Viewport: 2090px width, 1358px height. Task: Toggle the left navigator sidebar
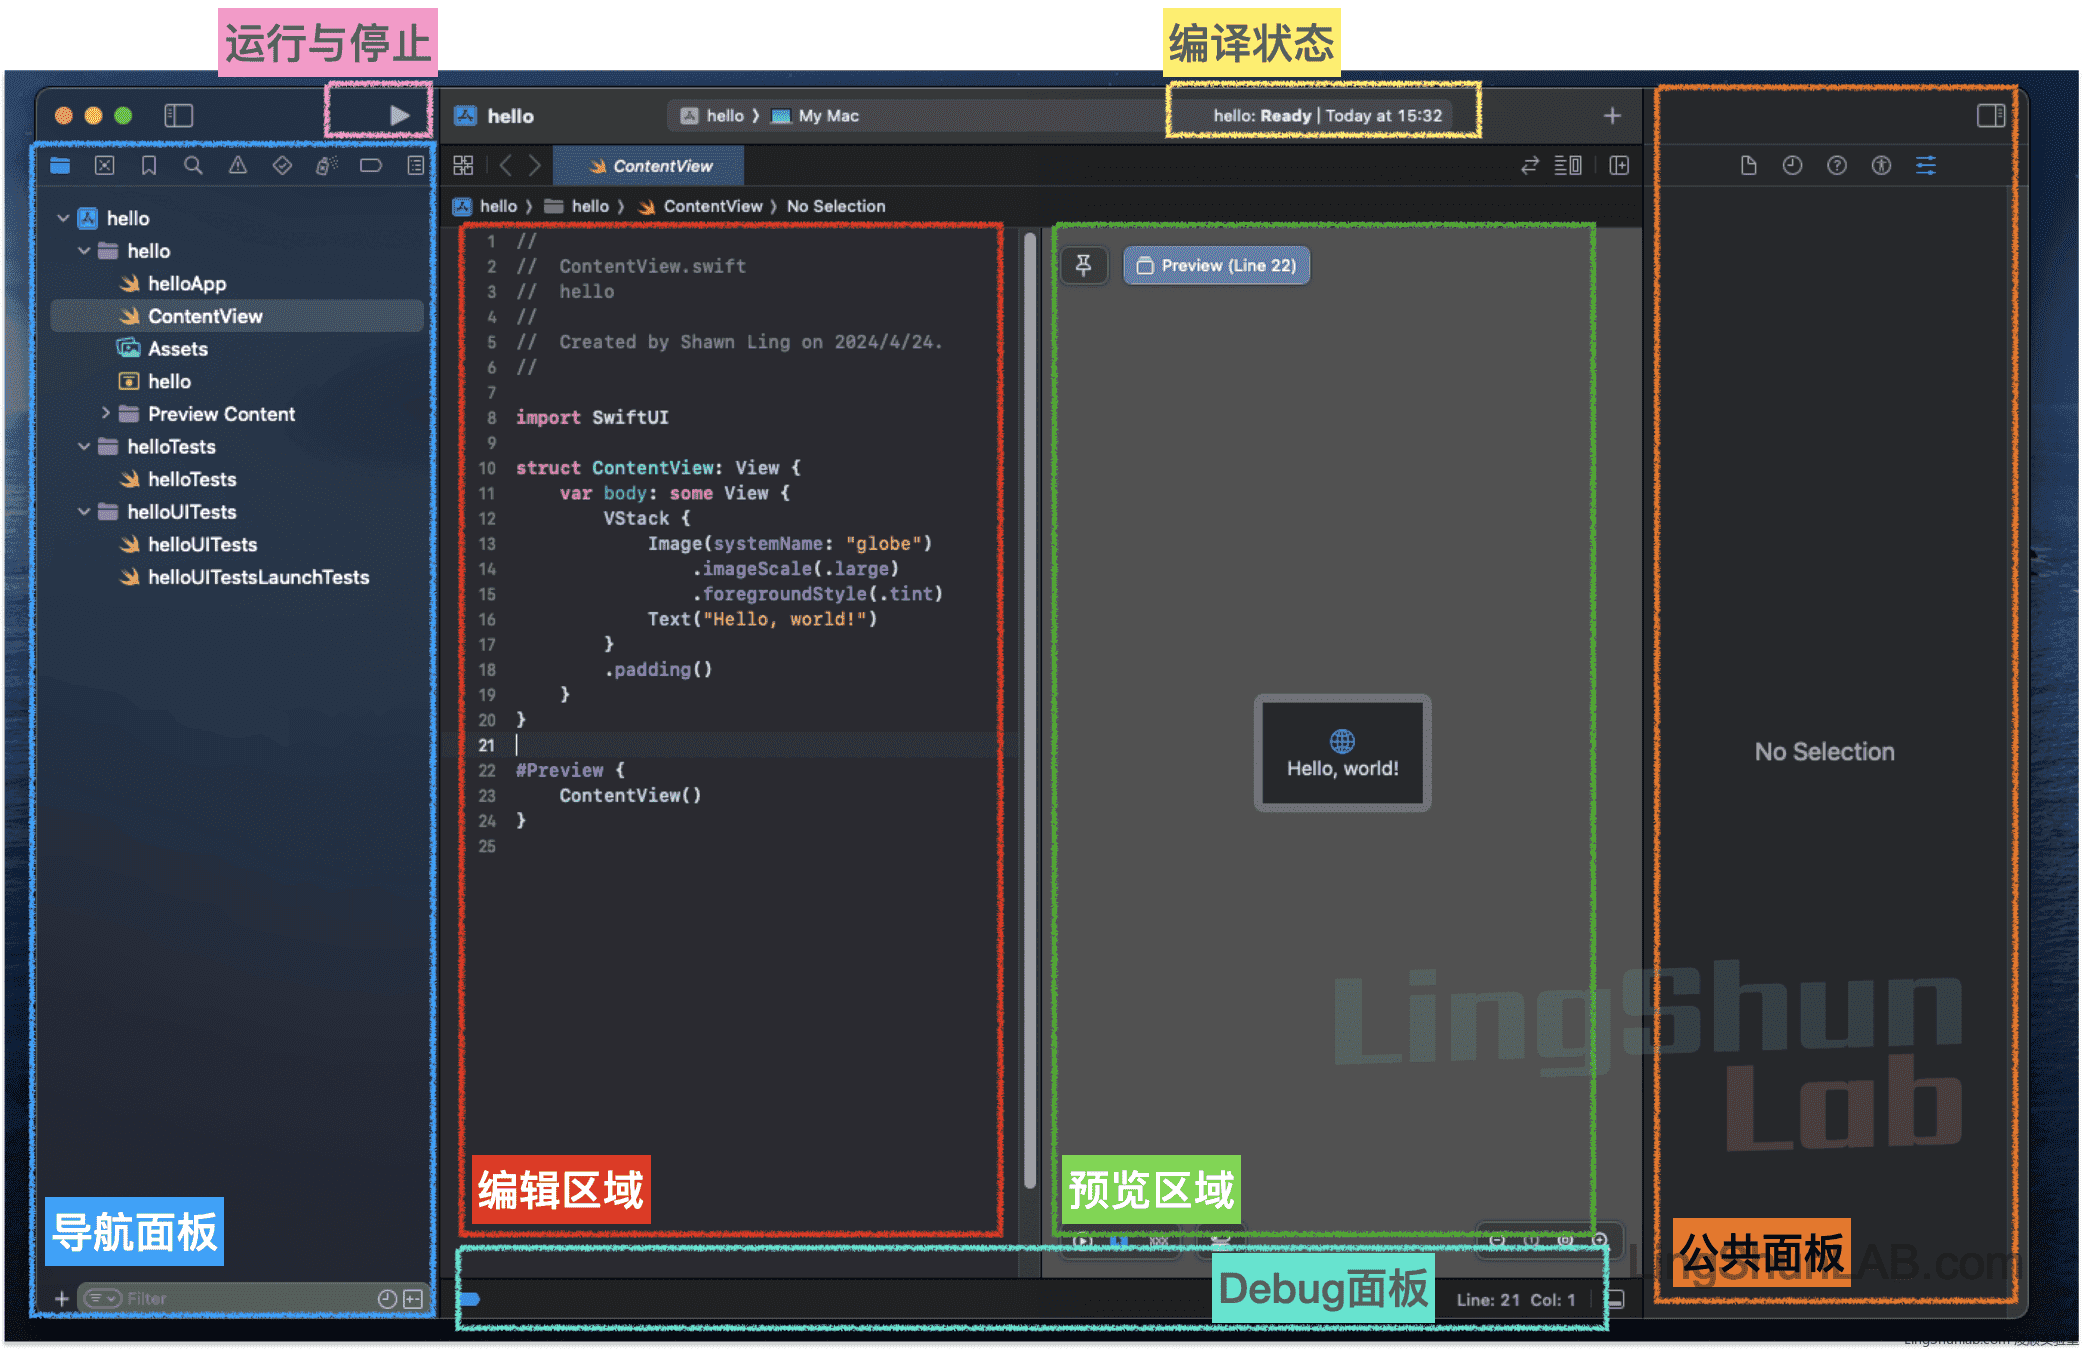[178, 116]
